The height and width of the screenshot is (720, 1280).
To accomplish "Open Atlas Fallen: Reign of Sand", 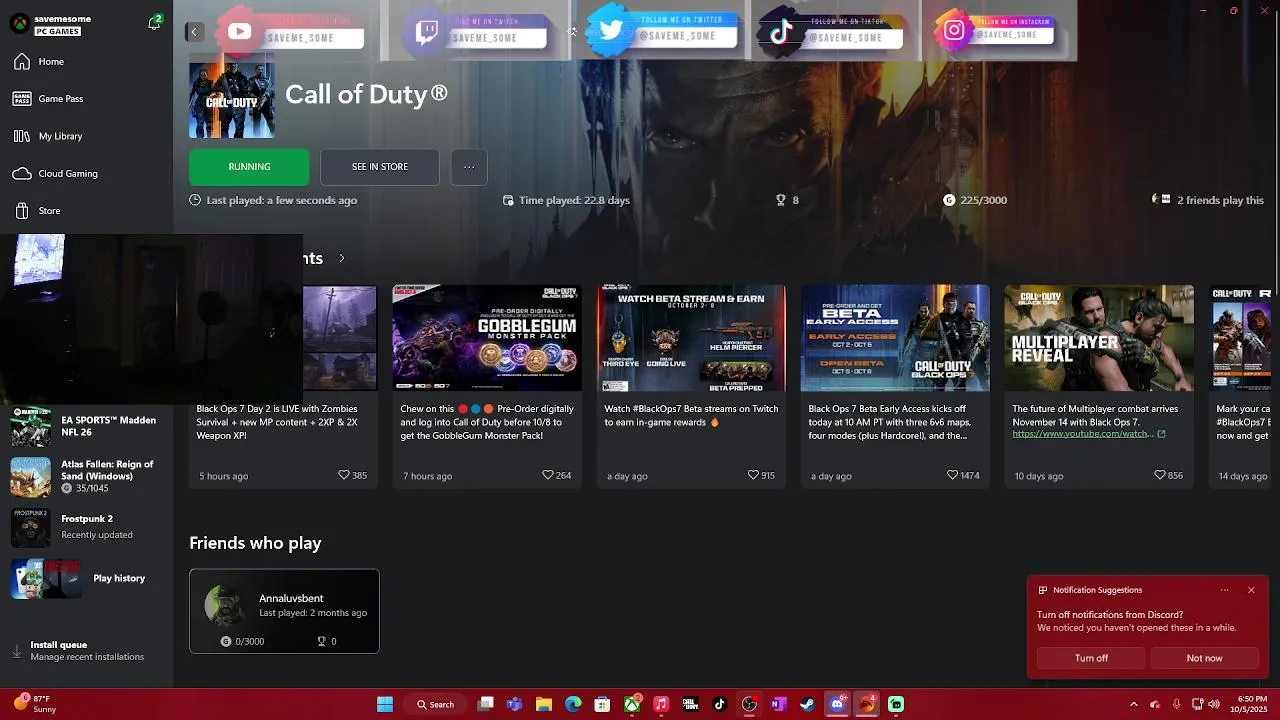I will coord(86,477).
